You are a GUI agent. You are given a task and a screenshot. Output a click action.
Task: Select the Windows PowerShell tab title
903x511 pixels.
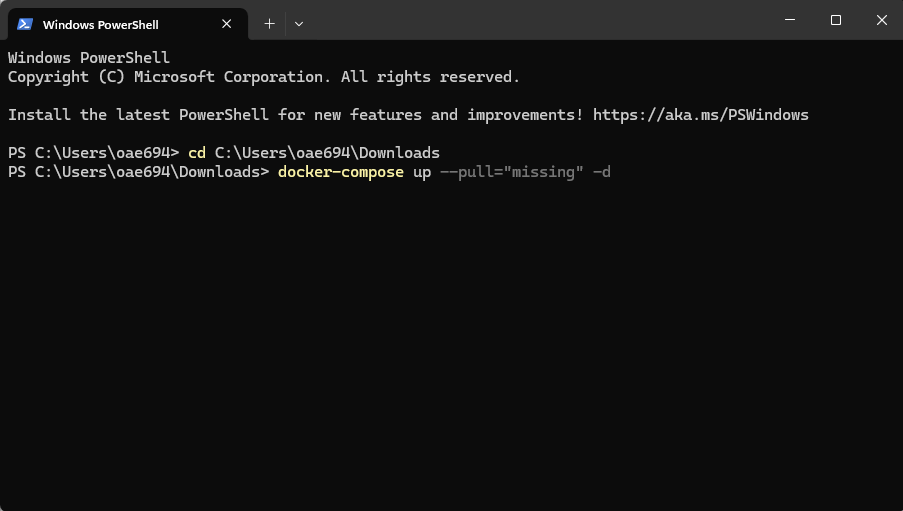[x=100, y=24]
